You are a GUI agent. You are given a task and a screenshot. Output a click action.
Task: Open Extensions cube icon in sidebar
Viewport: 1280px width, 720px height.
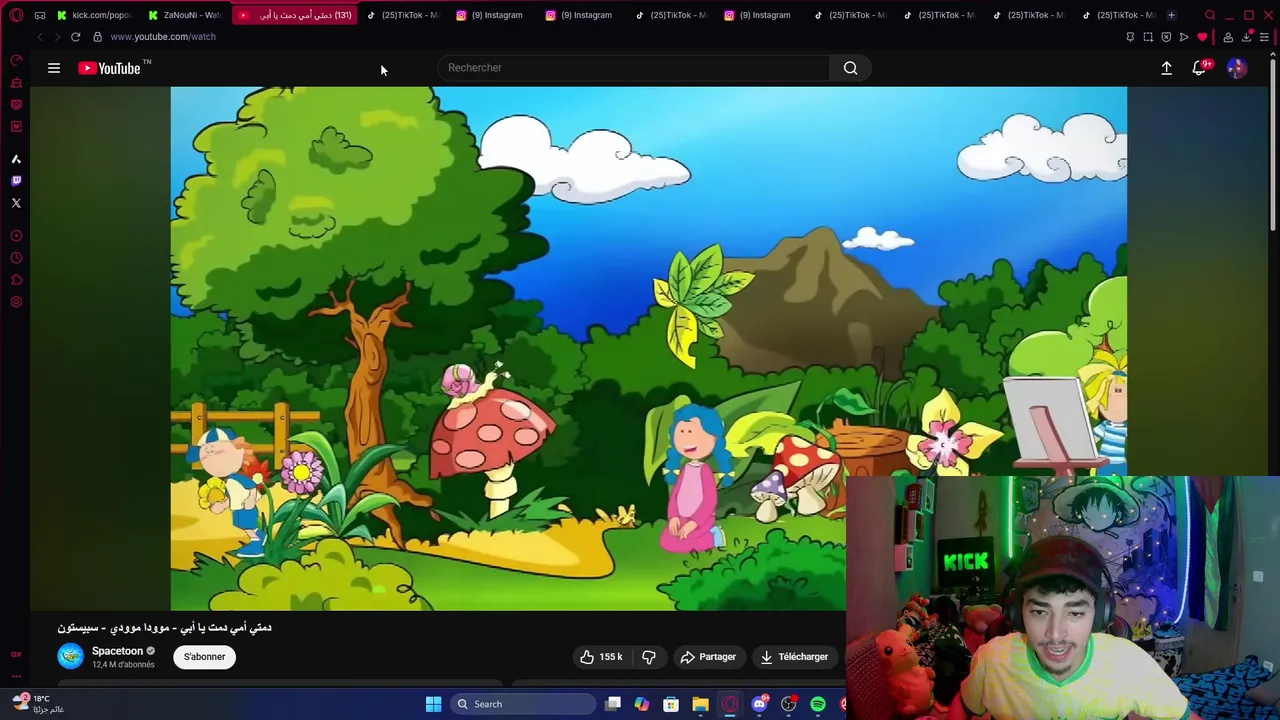(x=16, y=280)
